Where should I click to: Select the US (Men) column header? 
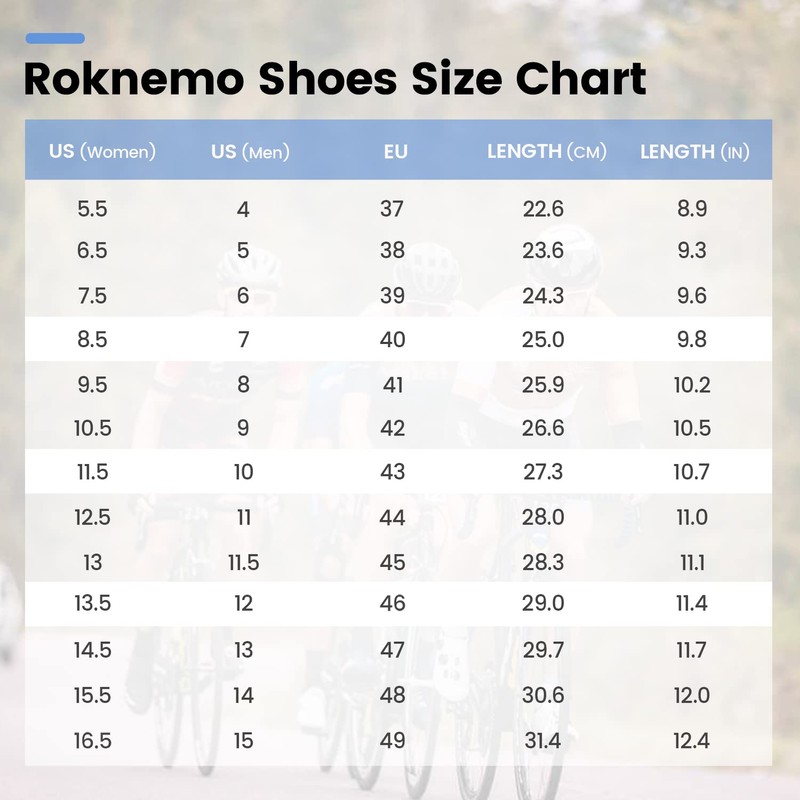tap(250, 152)
